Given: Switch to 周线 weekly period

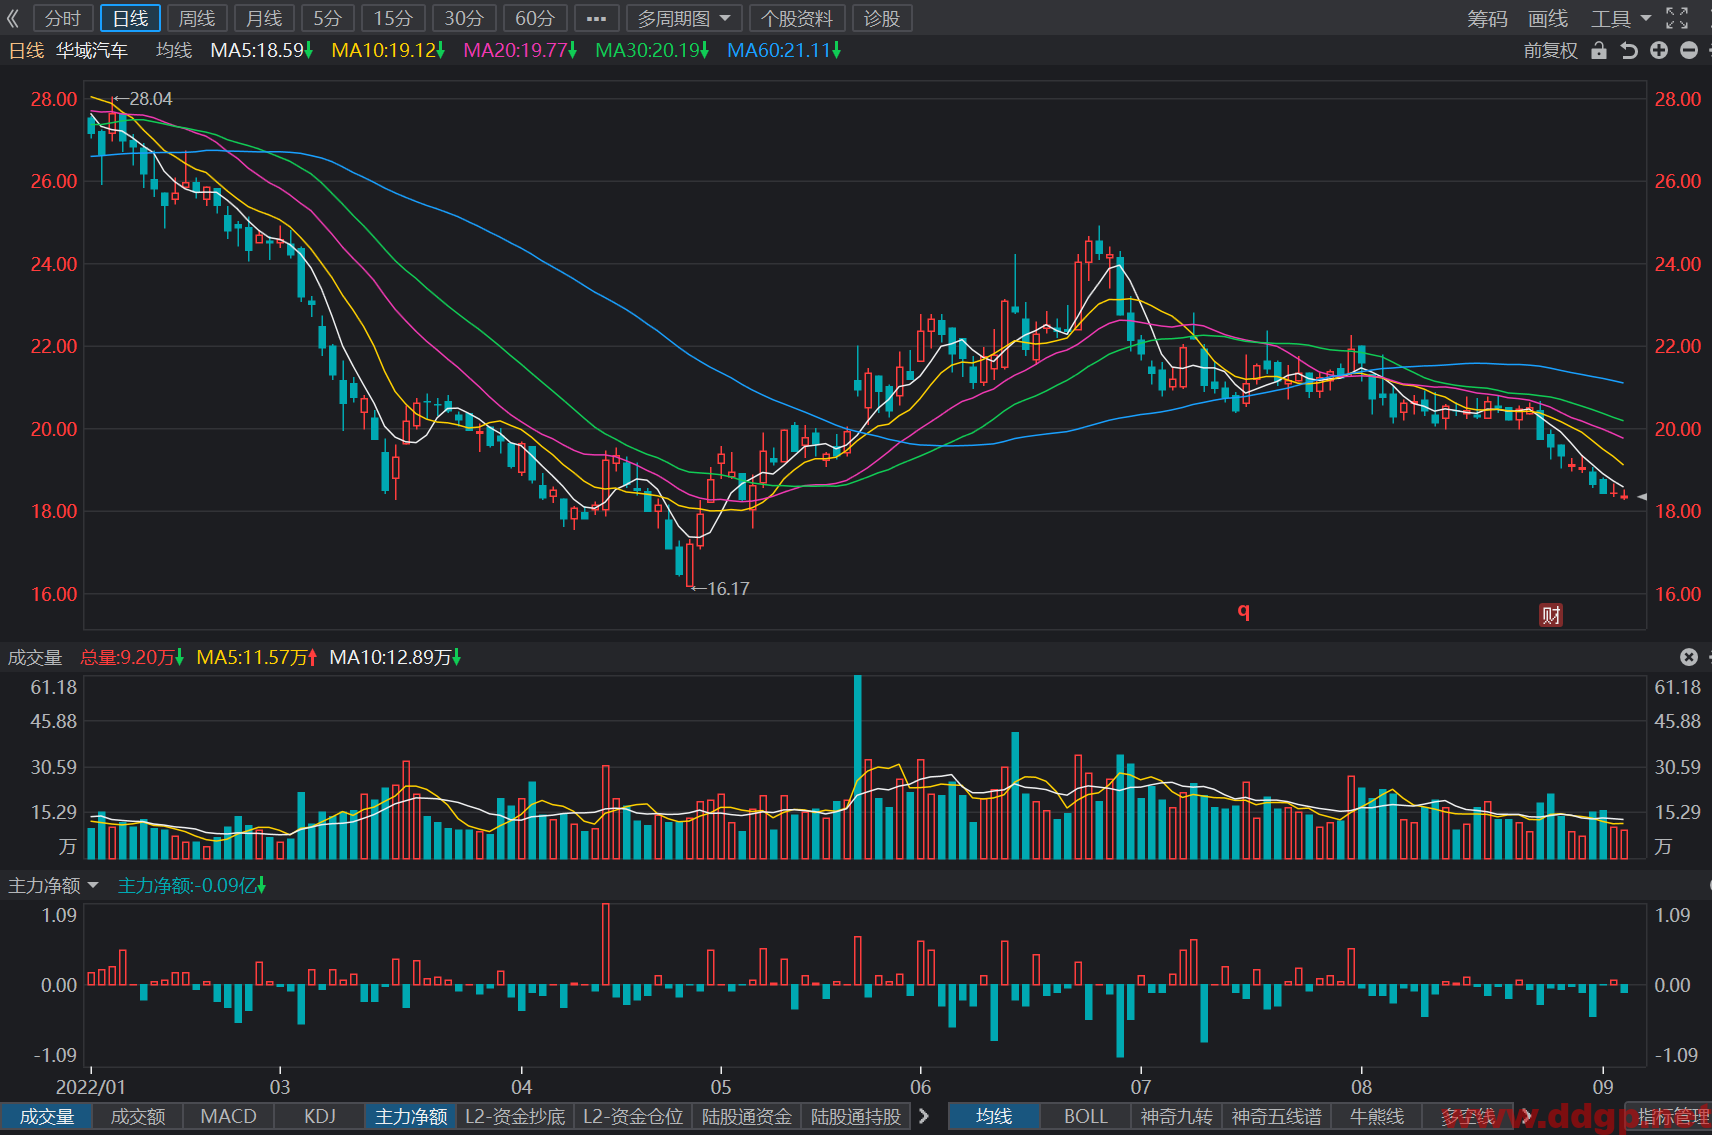Looking at the screenshot, I should point(197,18).
